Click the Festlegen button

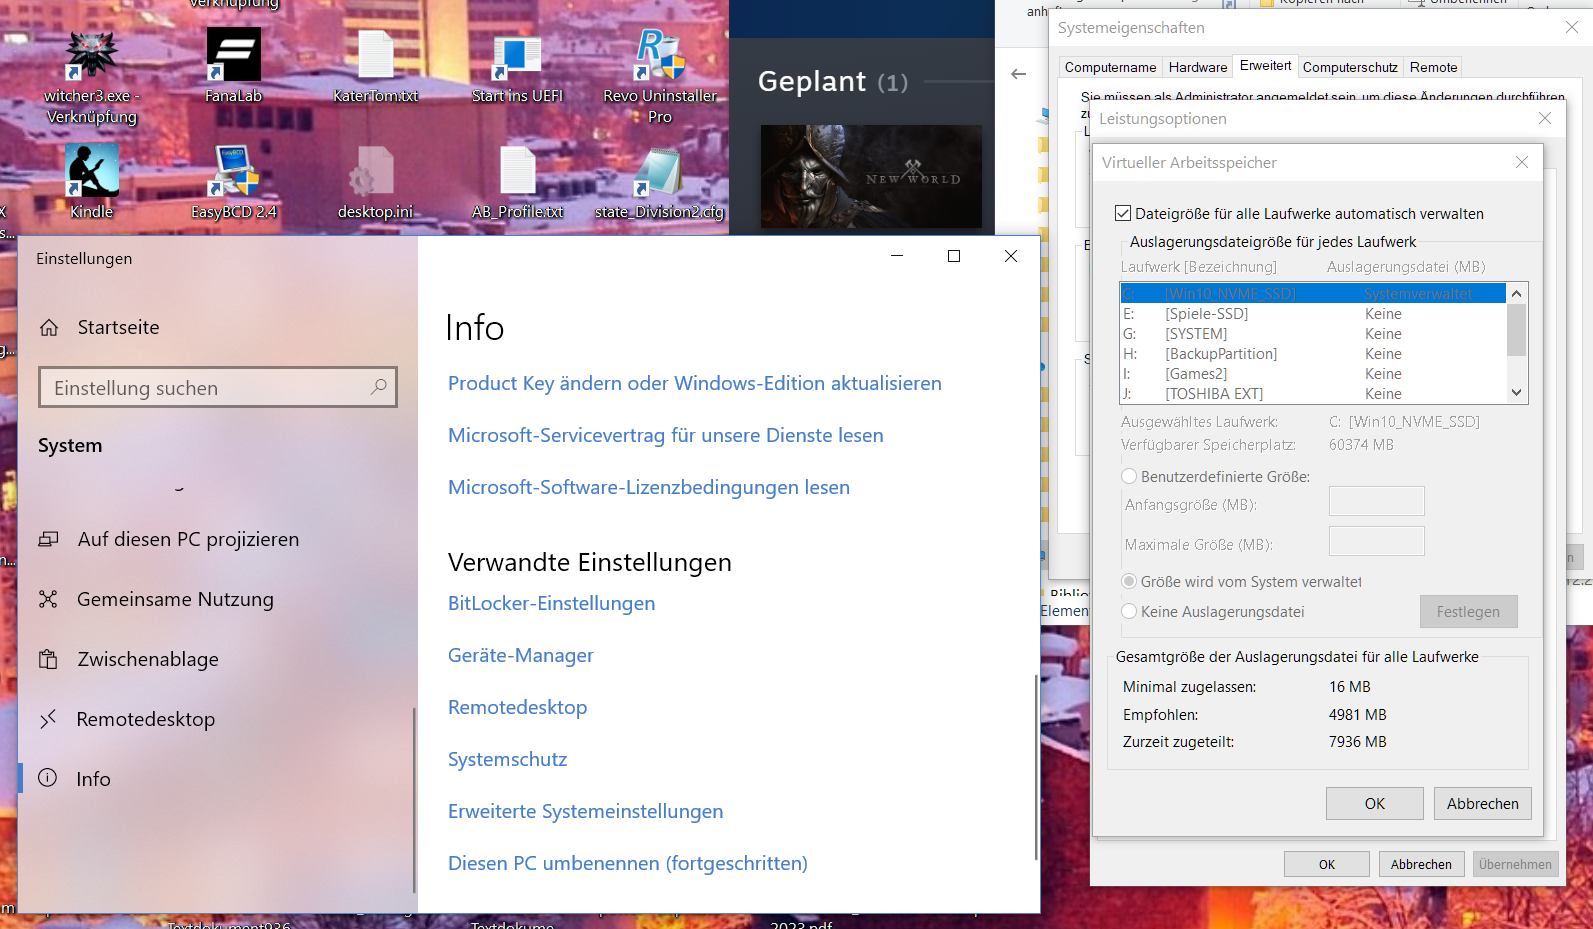click(x=1468, y=611)
